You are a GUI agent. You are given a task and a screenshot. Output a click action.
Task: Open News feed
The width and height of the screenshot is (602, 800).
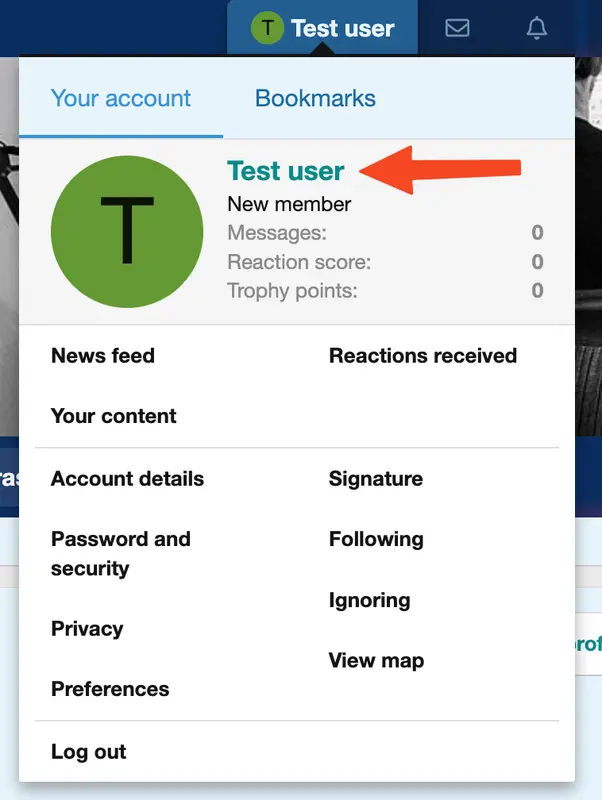pos(103,356)
